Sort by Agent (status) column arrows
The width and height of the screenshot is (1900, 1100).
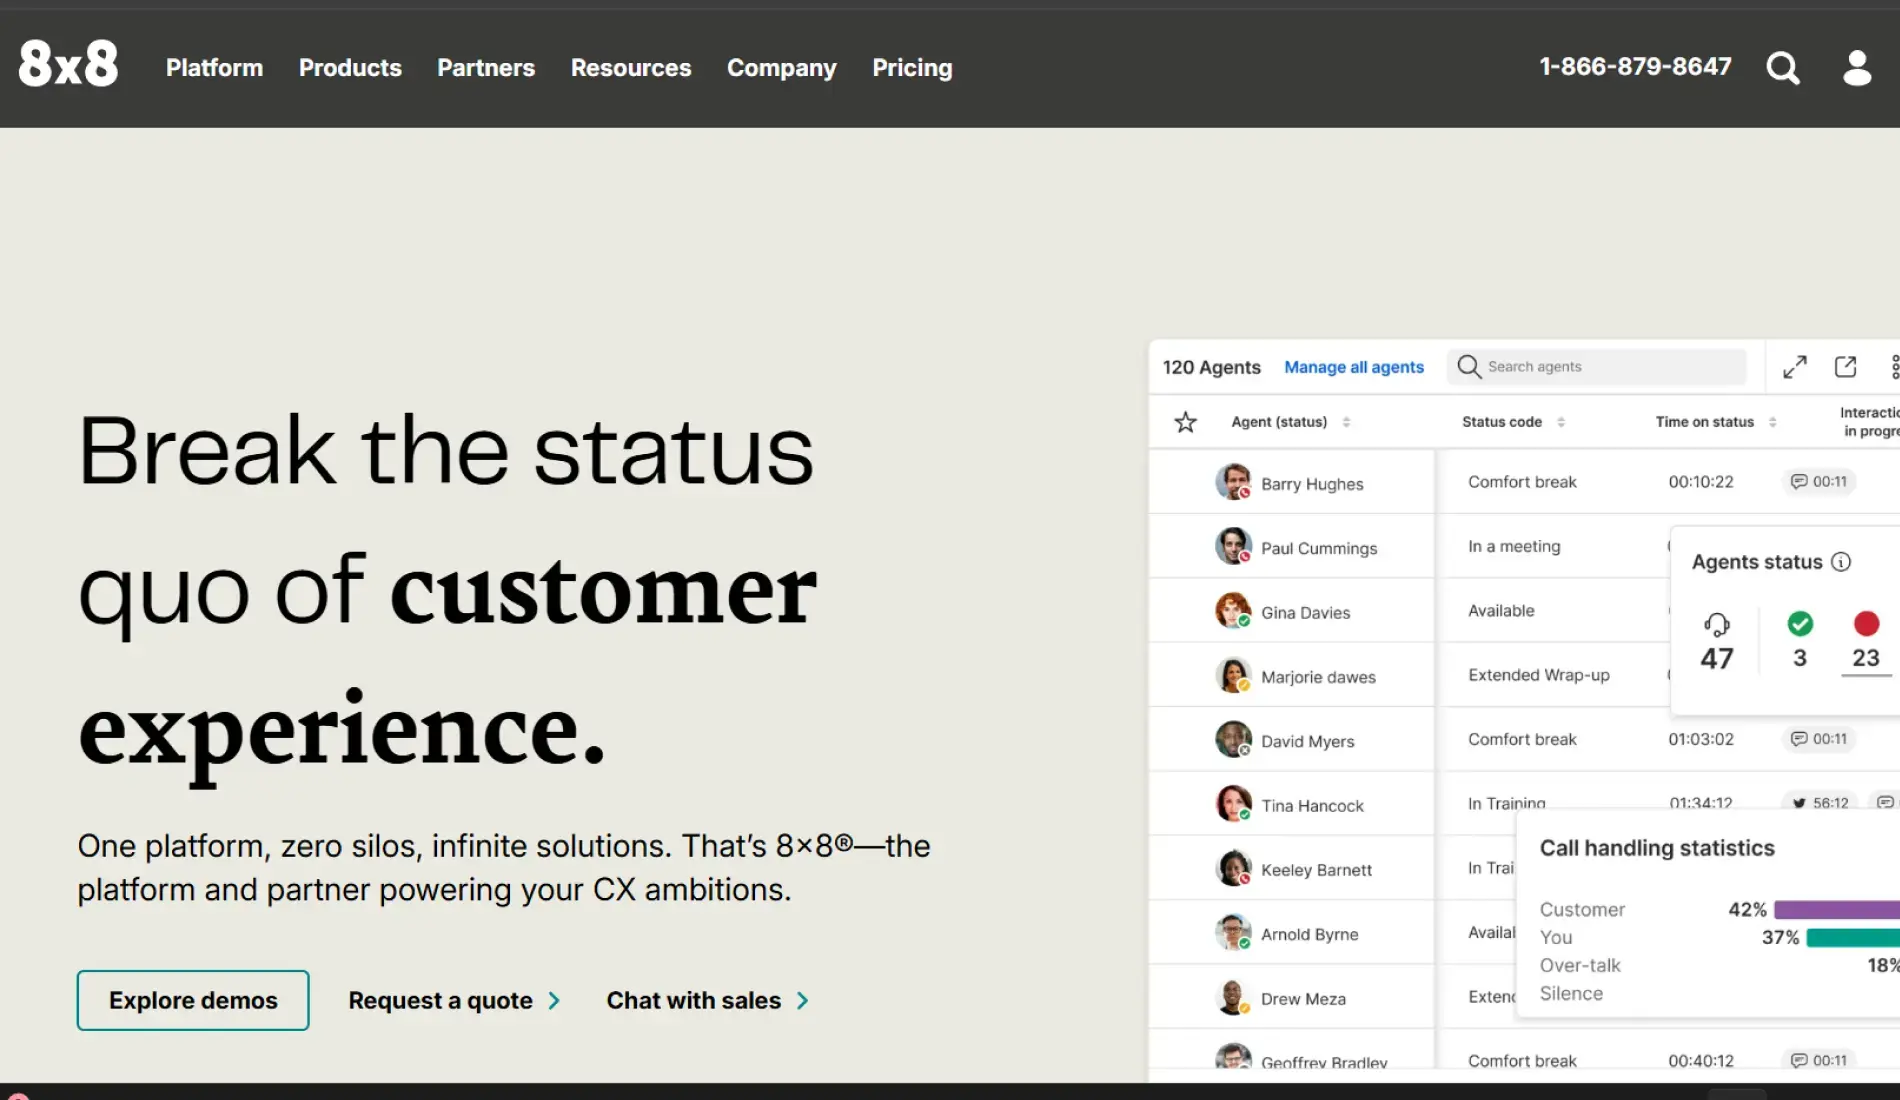coord(1346,422)
